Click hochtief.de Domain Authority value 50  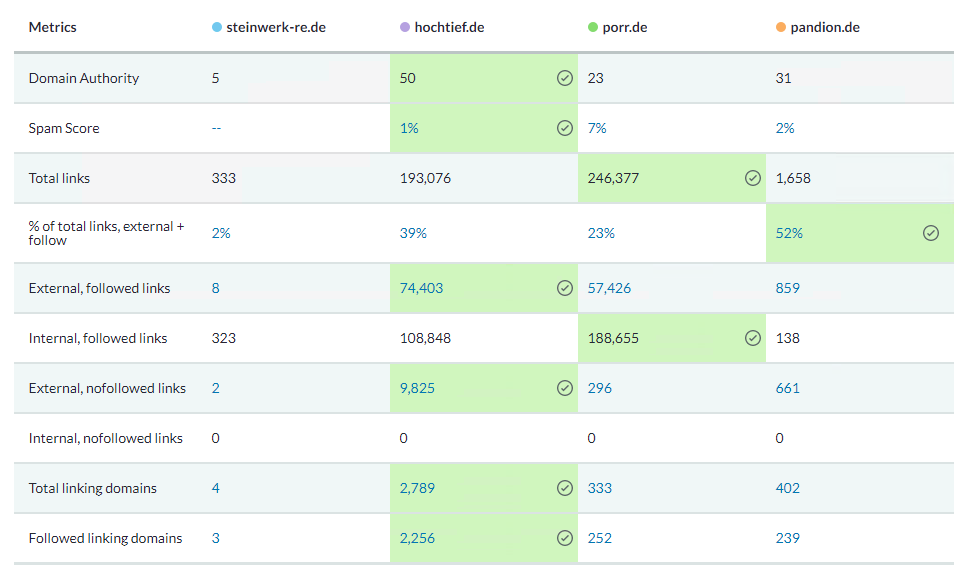pyautogui.click(x=408, y=78)
